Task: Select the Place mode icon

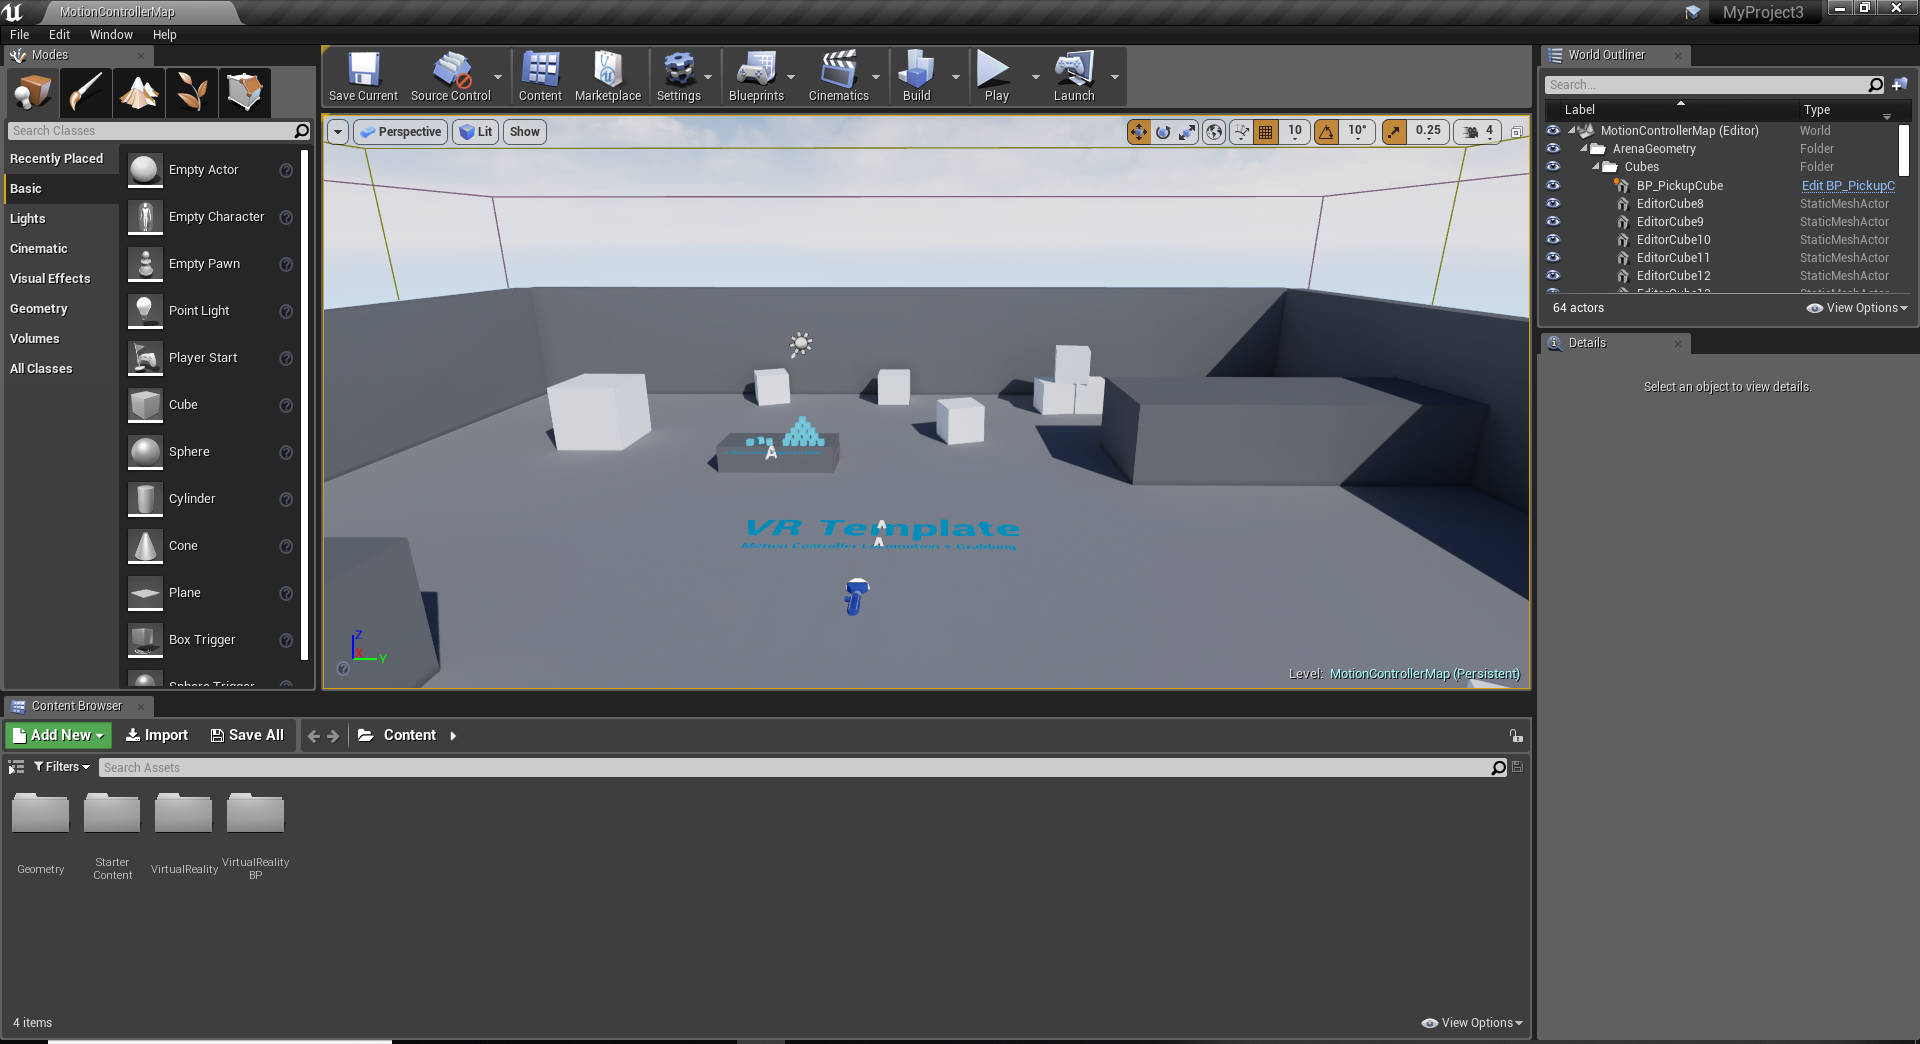Action: pos(32,93)
